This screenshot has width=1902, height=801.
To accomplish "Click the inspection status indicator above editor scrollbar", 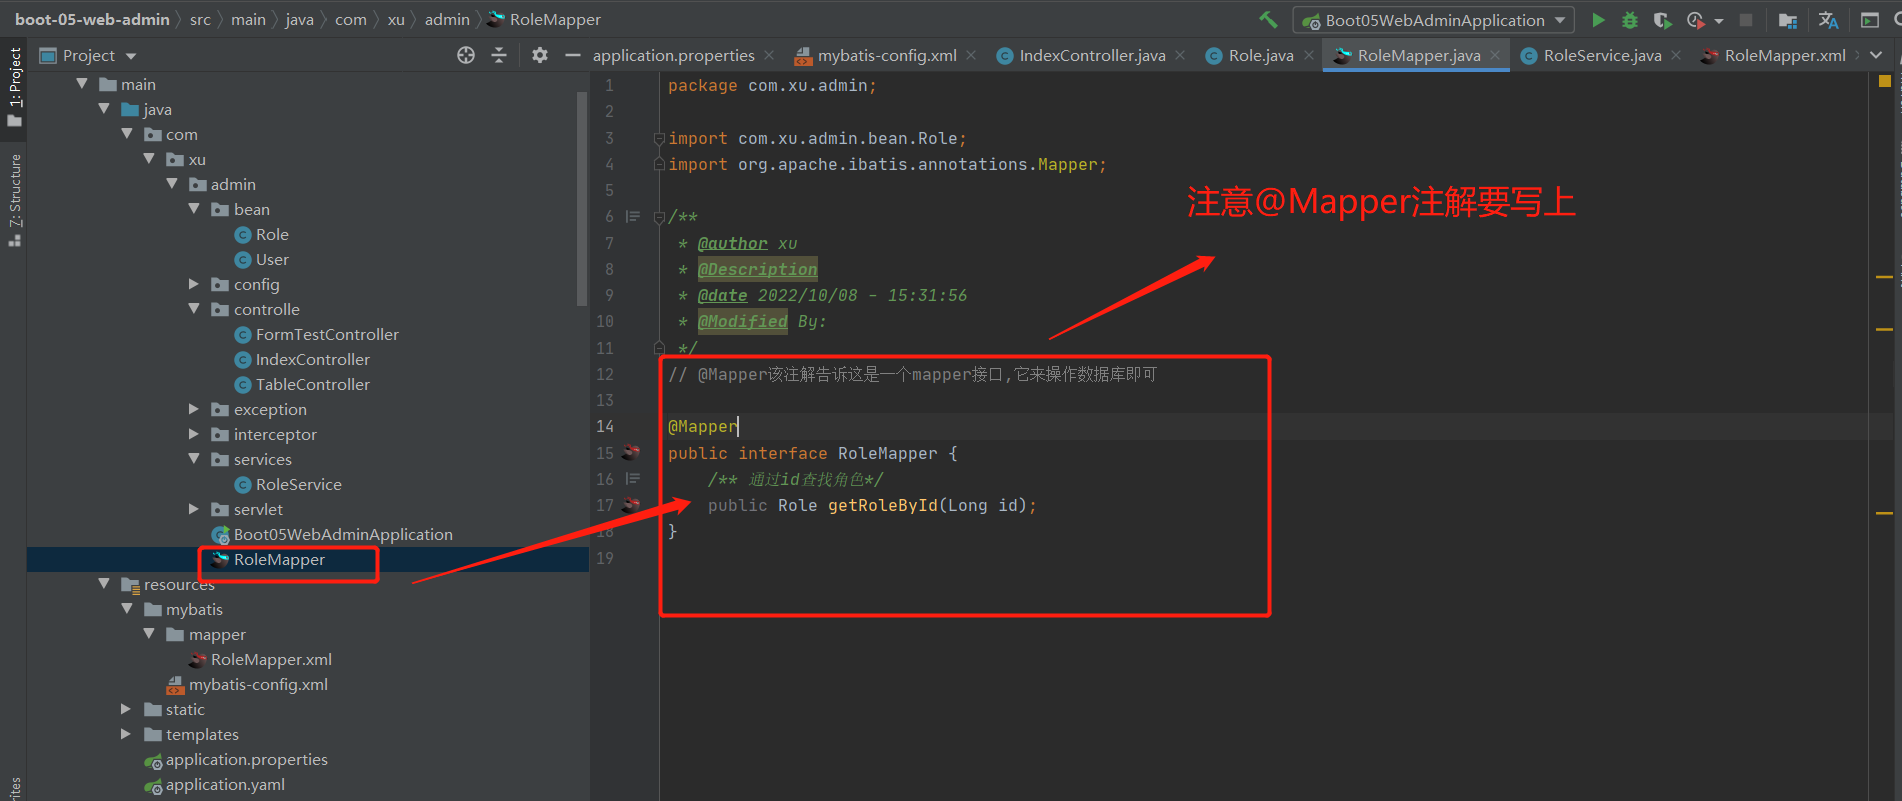I will click(x=1884, y=80).
